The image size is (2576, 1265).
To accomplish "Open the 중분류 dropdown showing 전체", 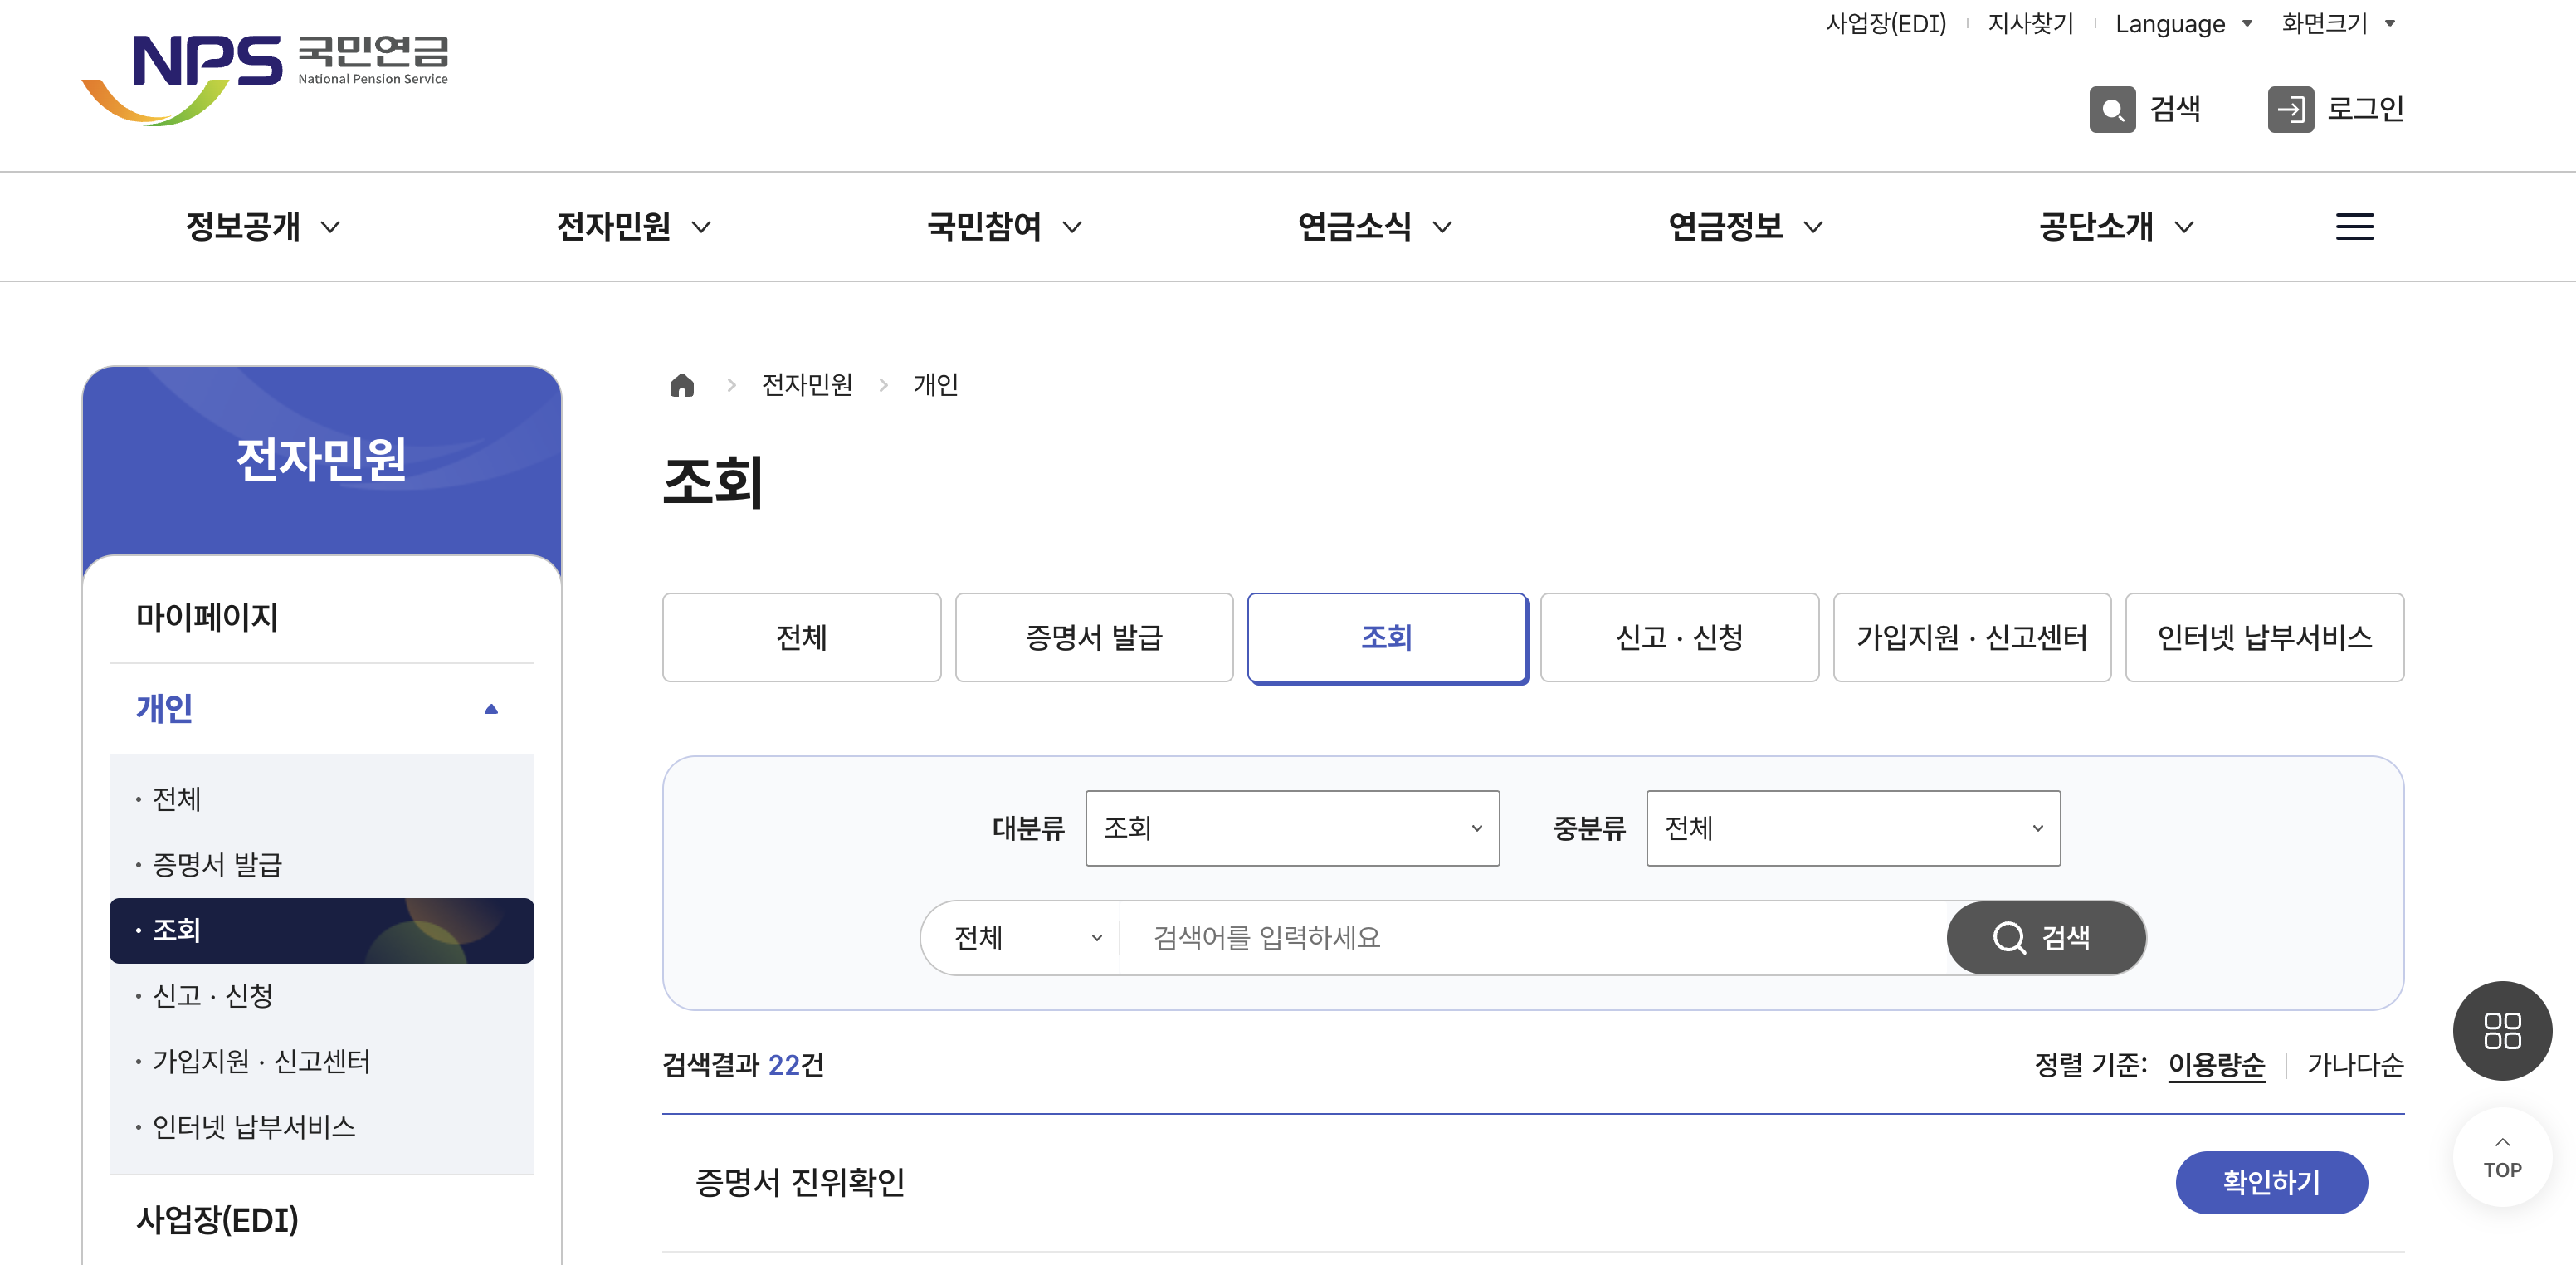I will click(1852, 828).
